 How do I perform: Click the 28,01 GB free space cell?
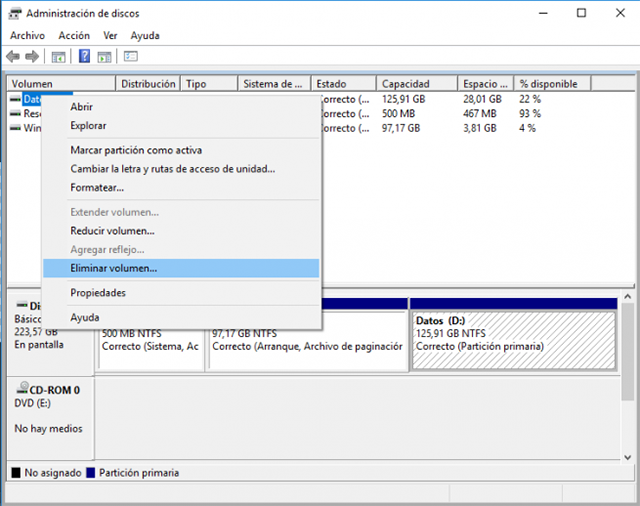click(x=482, y=99)
